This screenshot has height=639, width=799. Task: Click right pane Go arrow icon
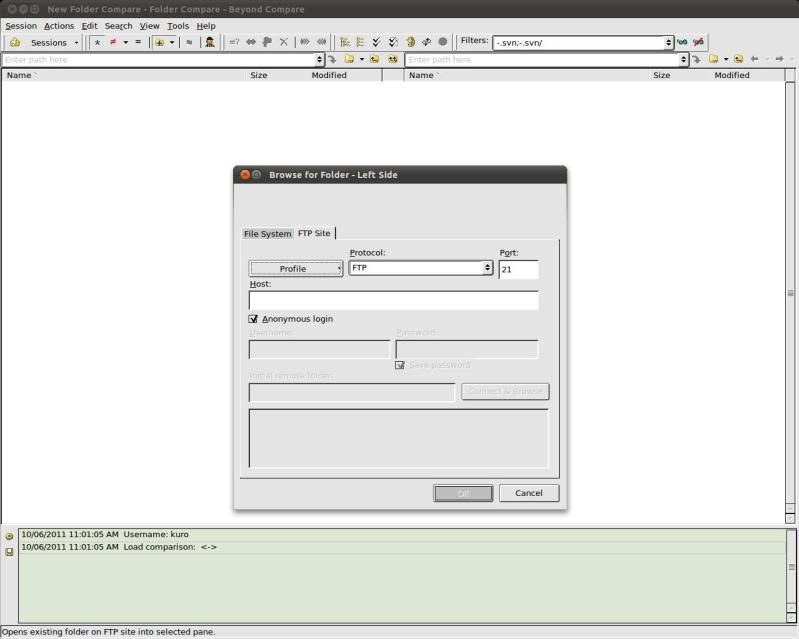point(696,60)
